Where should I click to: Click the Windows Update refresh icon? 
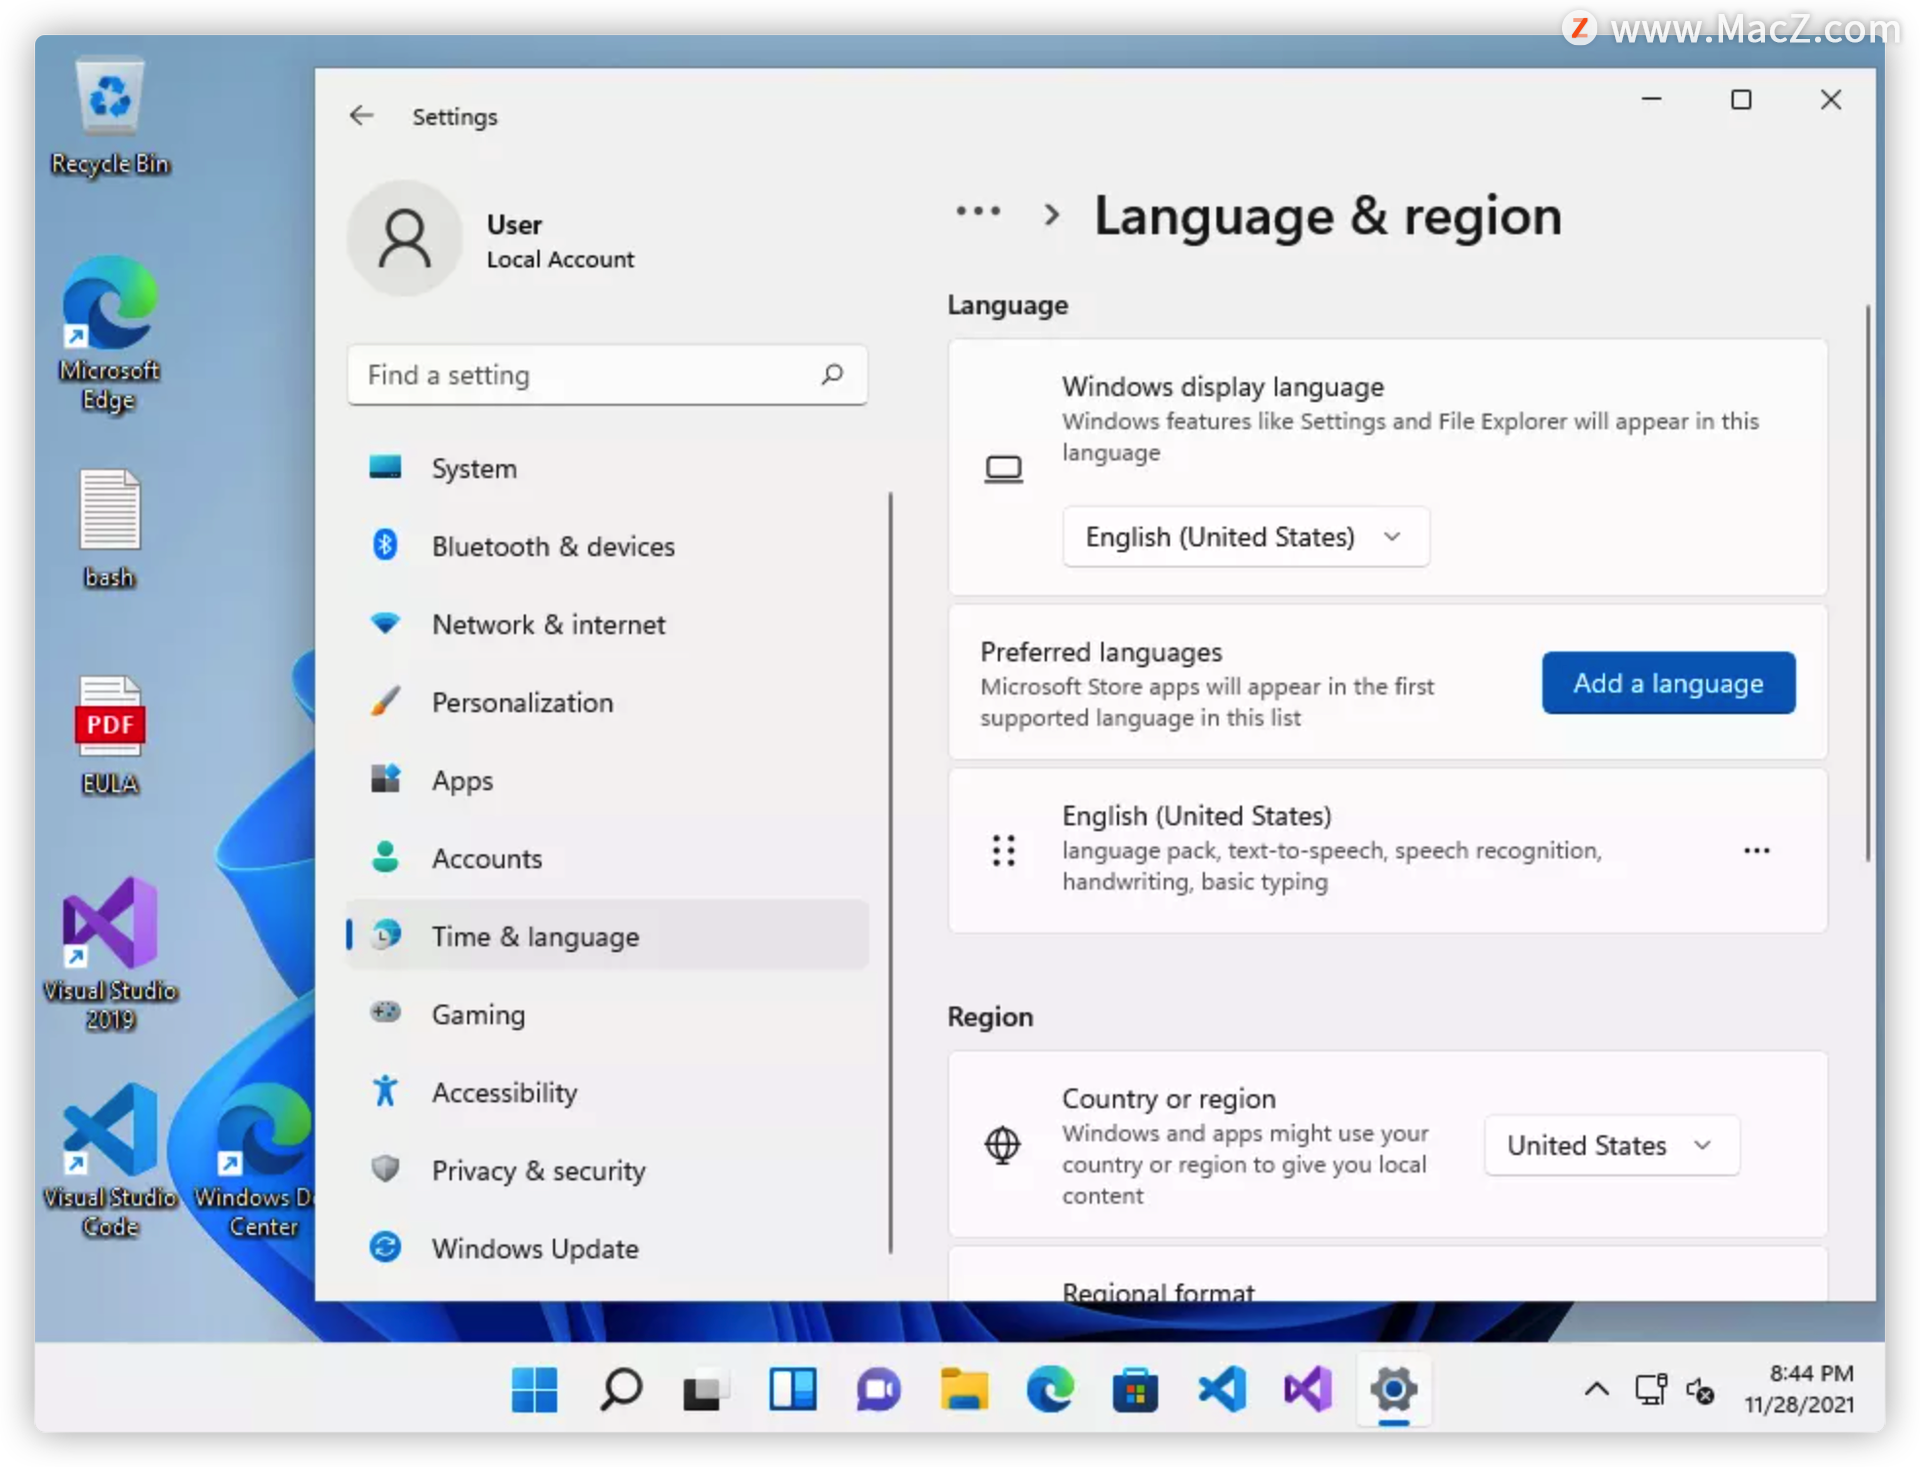[x=385, y=1247]
